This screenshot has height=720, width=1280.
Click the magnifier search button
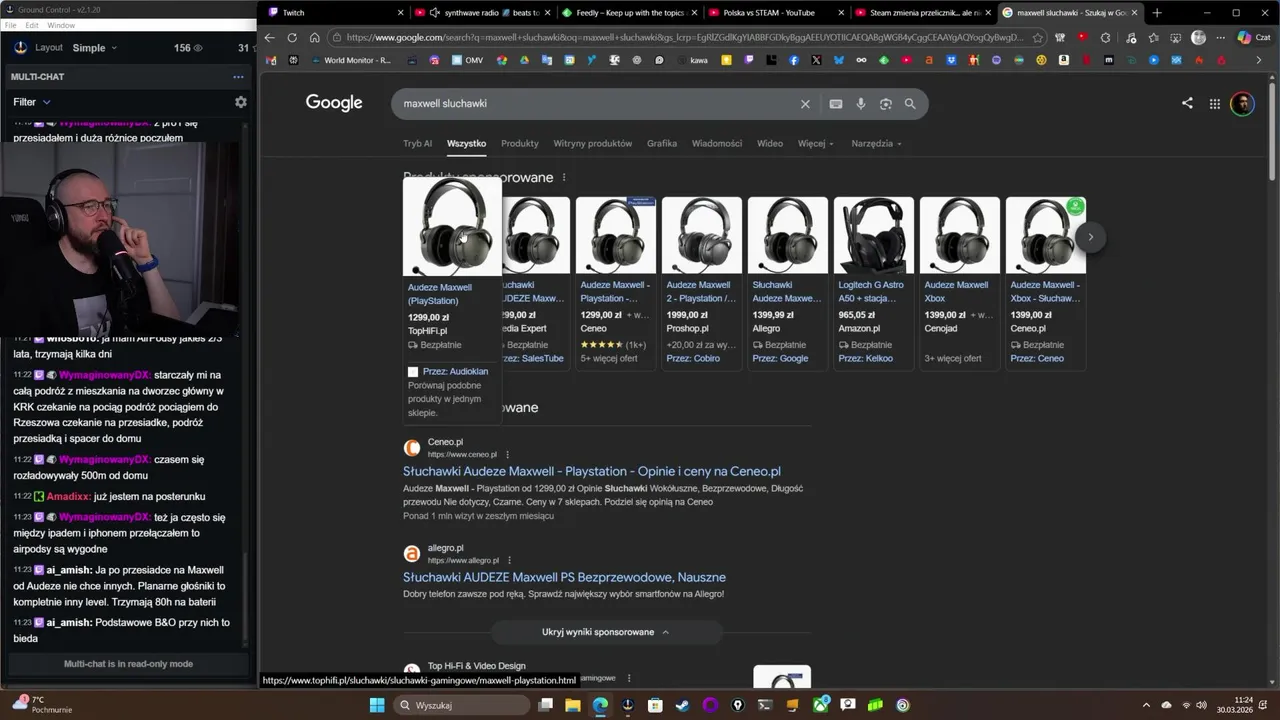click(910, 104)
